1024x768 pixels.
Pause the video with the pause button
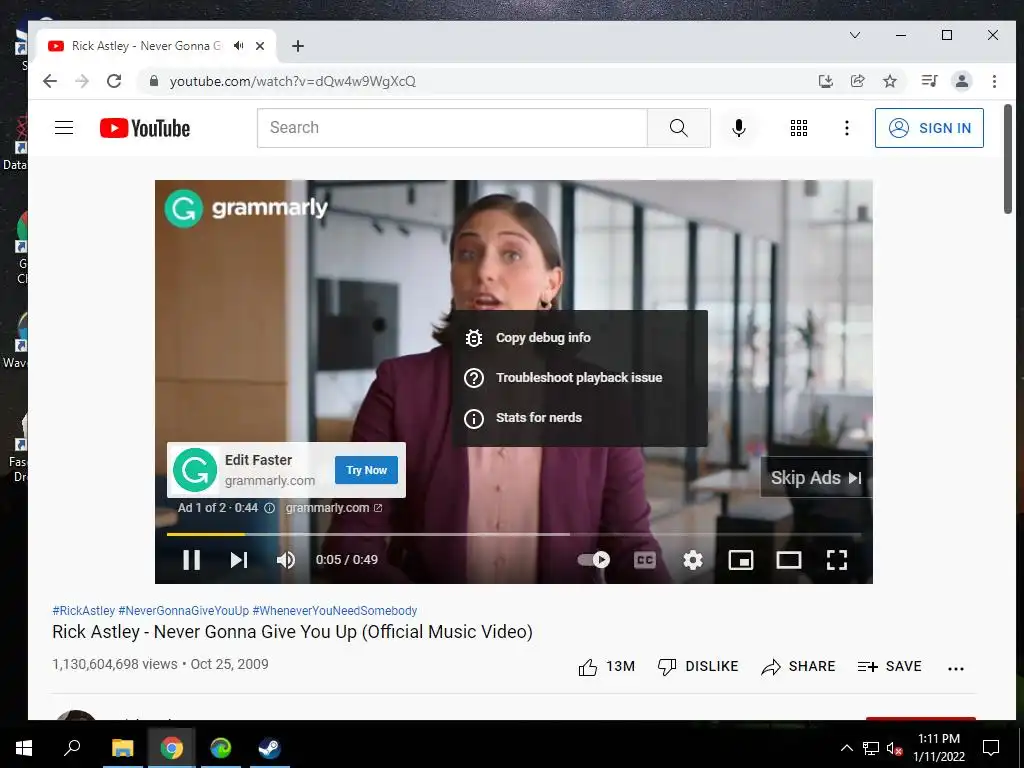[191, 560]
